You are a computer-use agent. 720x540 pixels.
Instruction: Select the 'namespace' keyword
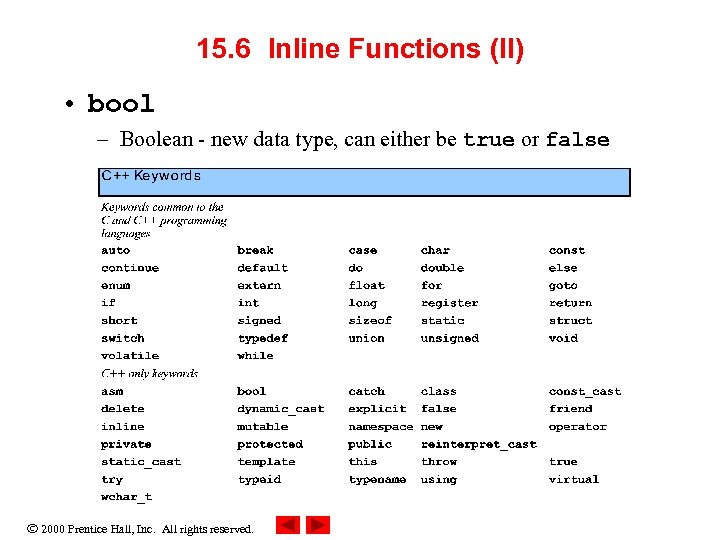381,427
